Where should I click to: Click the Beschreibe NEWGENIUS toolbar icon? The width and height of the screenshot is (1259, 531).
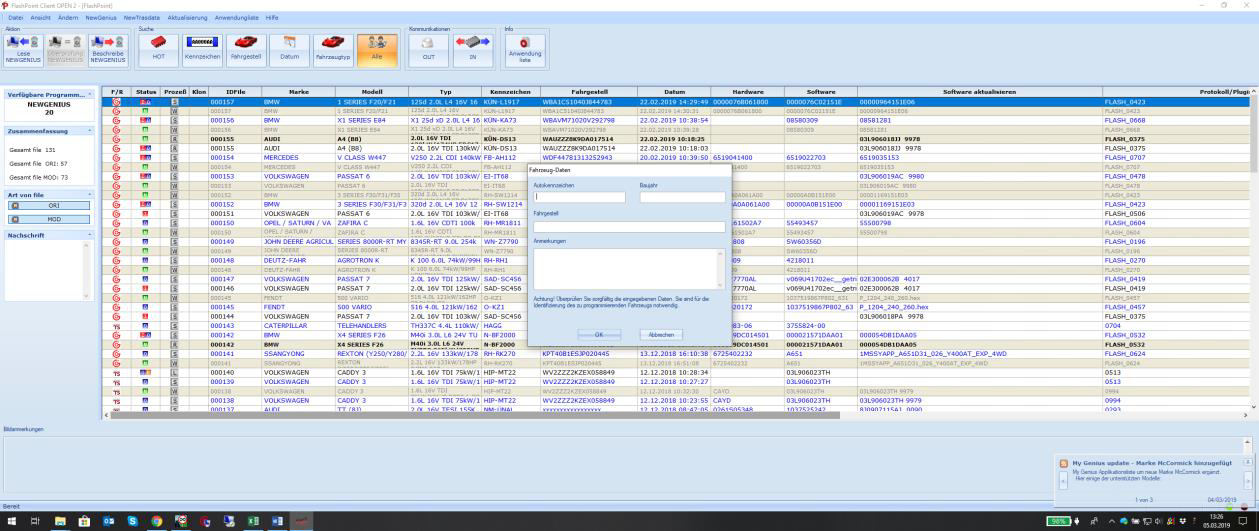(x=108, y=50)
